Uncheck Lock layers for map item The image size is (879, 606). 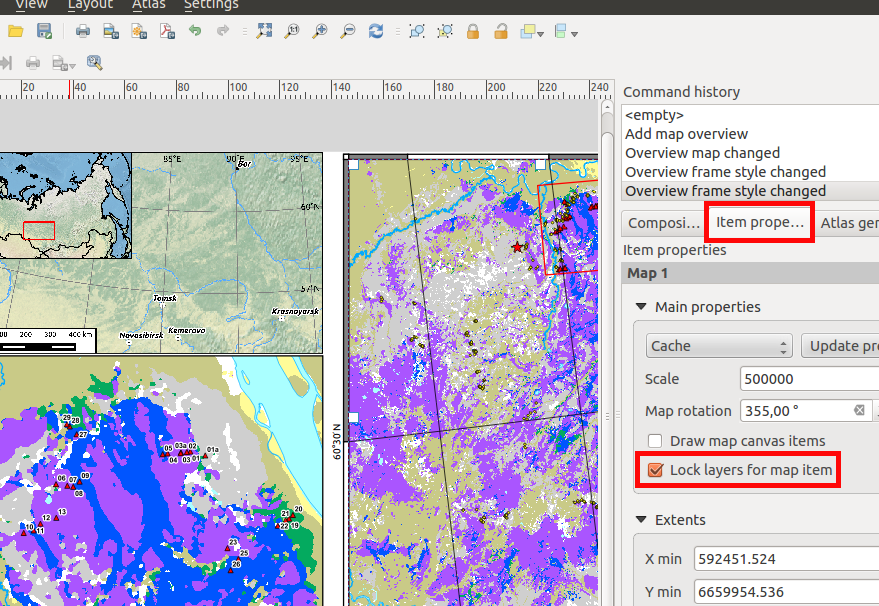tap(656, 470)
